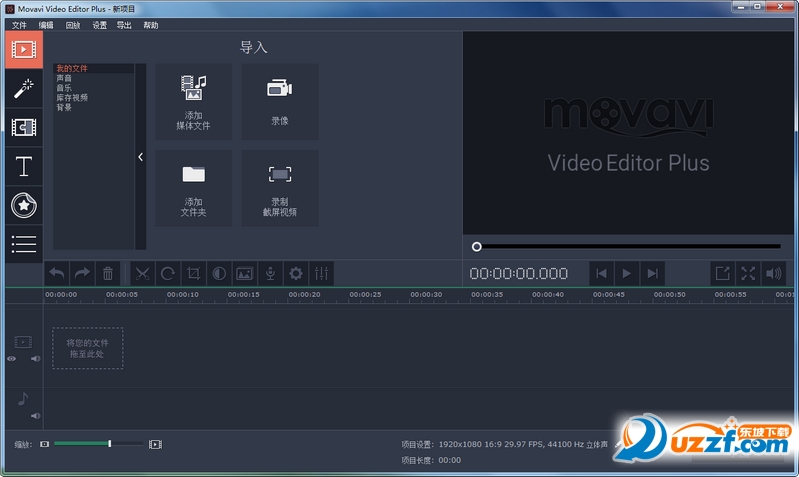799x477 pixels.
Task: Select the Split scissors tool
Action: [x=142, y=274]
